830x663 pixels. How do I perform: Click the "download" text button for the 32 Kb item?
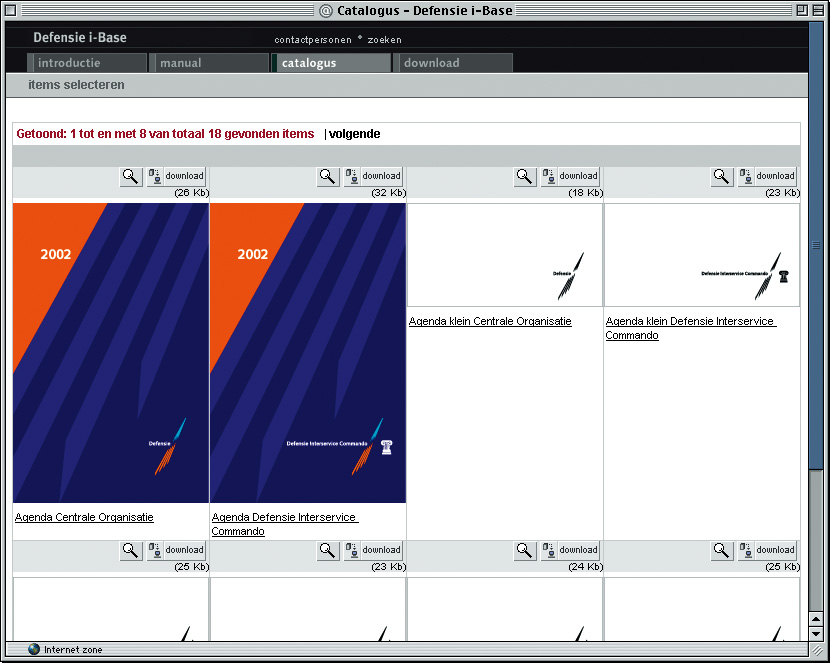click(x=381, y=176)
